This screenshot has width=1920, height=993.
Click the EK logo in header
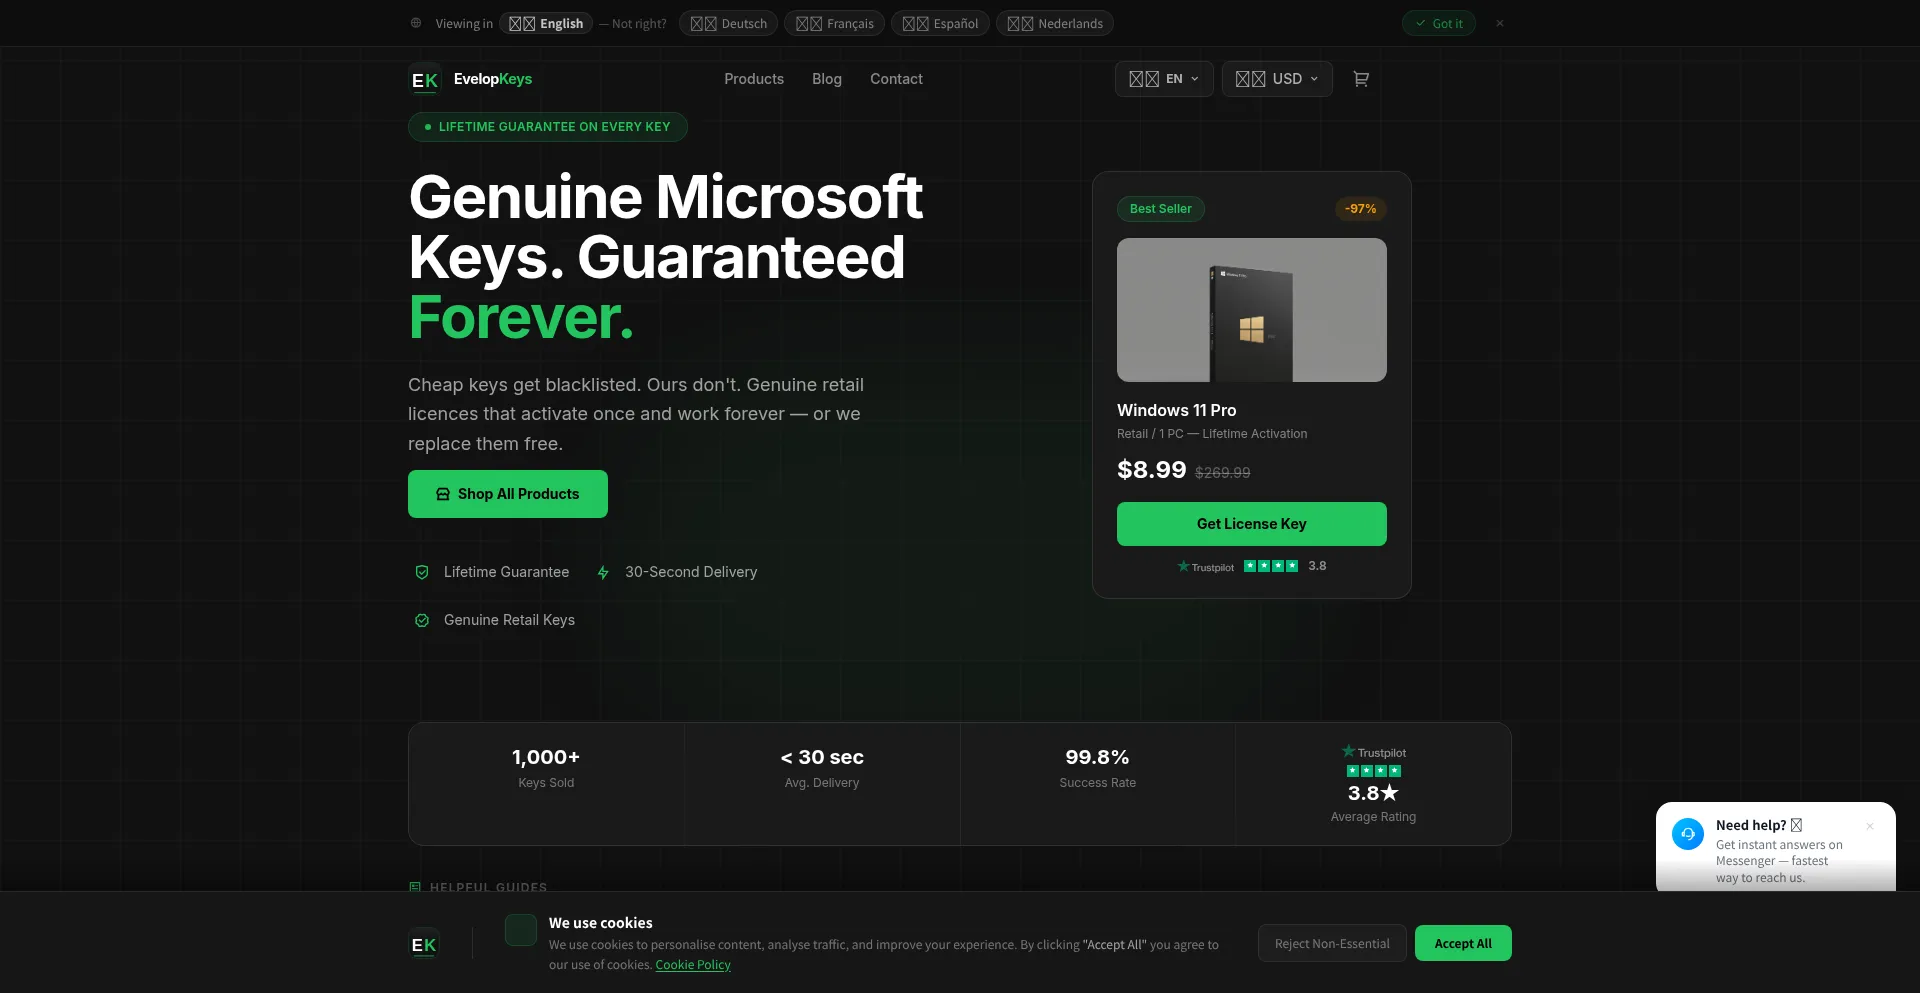(425, 79)
